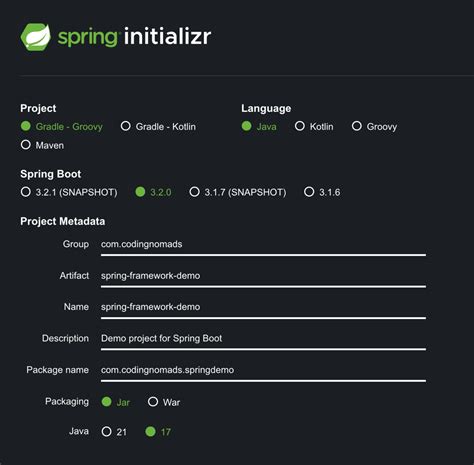The width and height of the screenshot is (474, 465).
Task: Choose Gradle - Kotlin project type
Action: 158,127
